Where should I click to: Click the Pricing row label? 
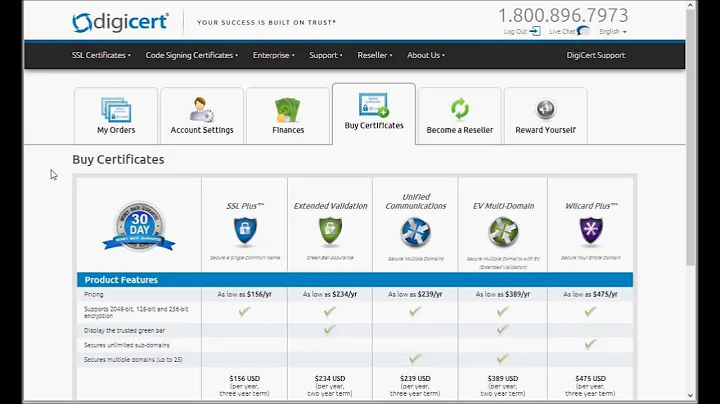click(94, 294)
